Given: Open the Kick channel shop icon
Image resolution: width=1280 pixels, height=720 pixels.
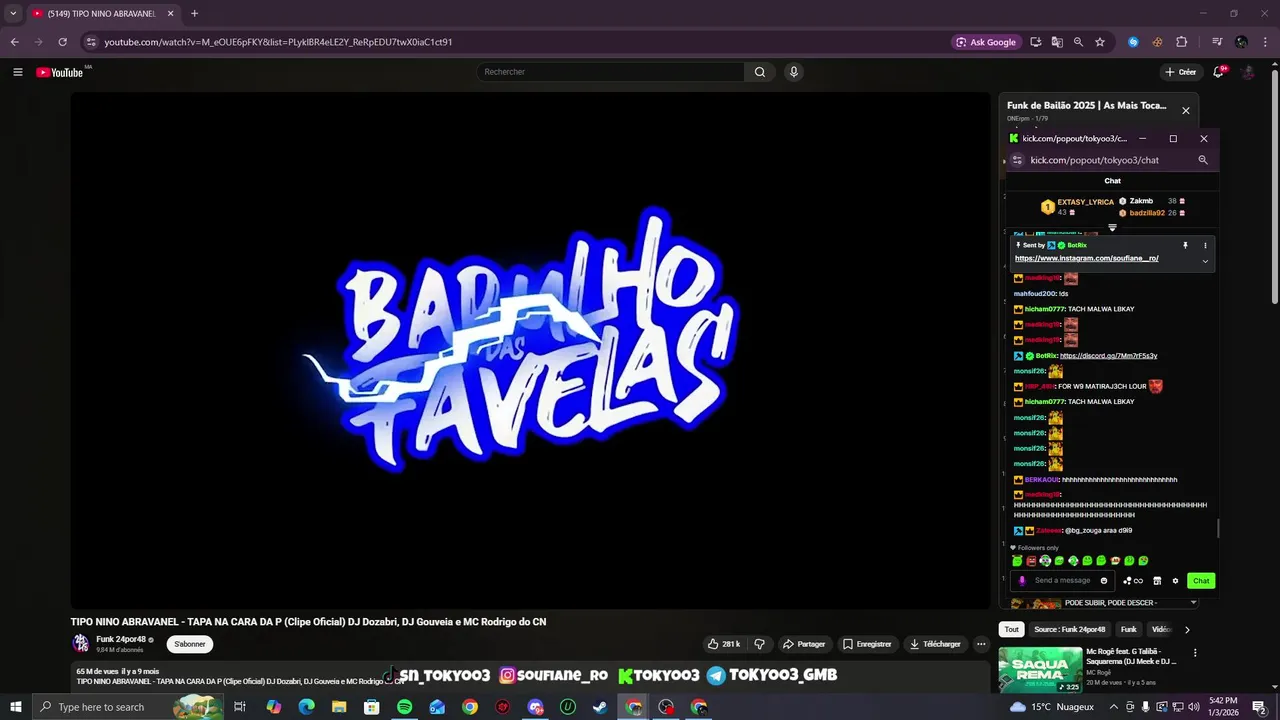Looking at the screenshot, I should [x=1157, y=581].
